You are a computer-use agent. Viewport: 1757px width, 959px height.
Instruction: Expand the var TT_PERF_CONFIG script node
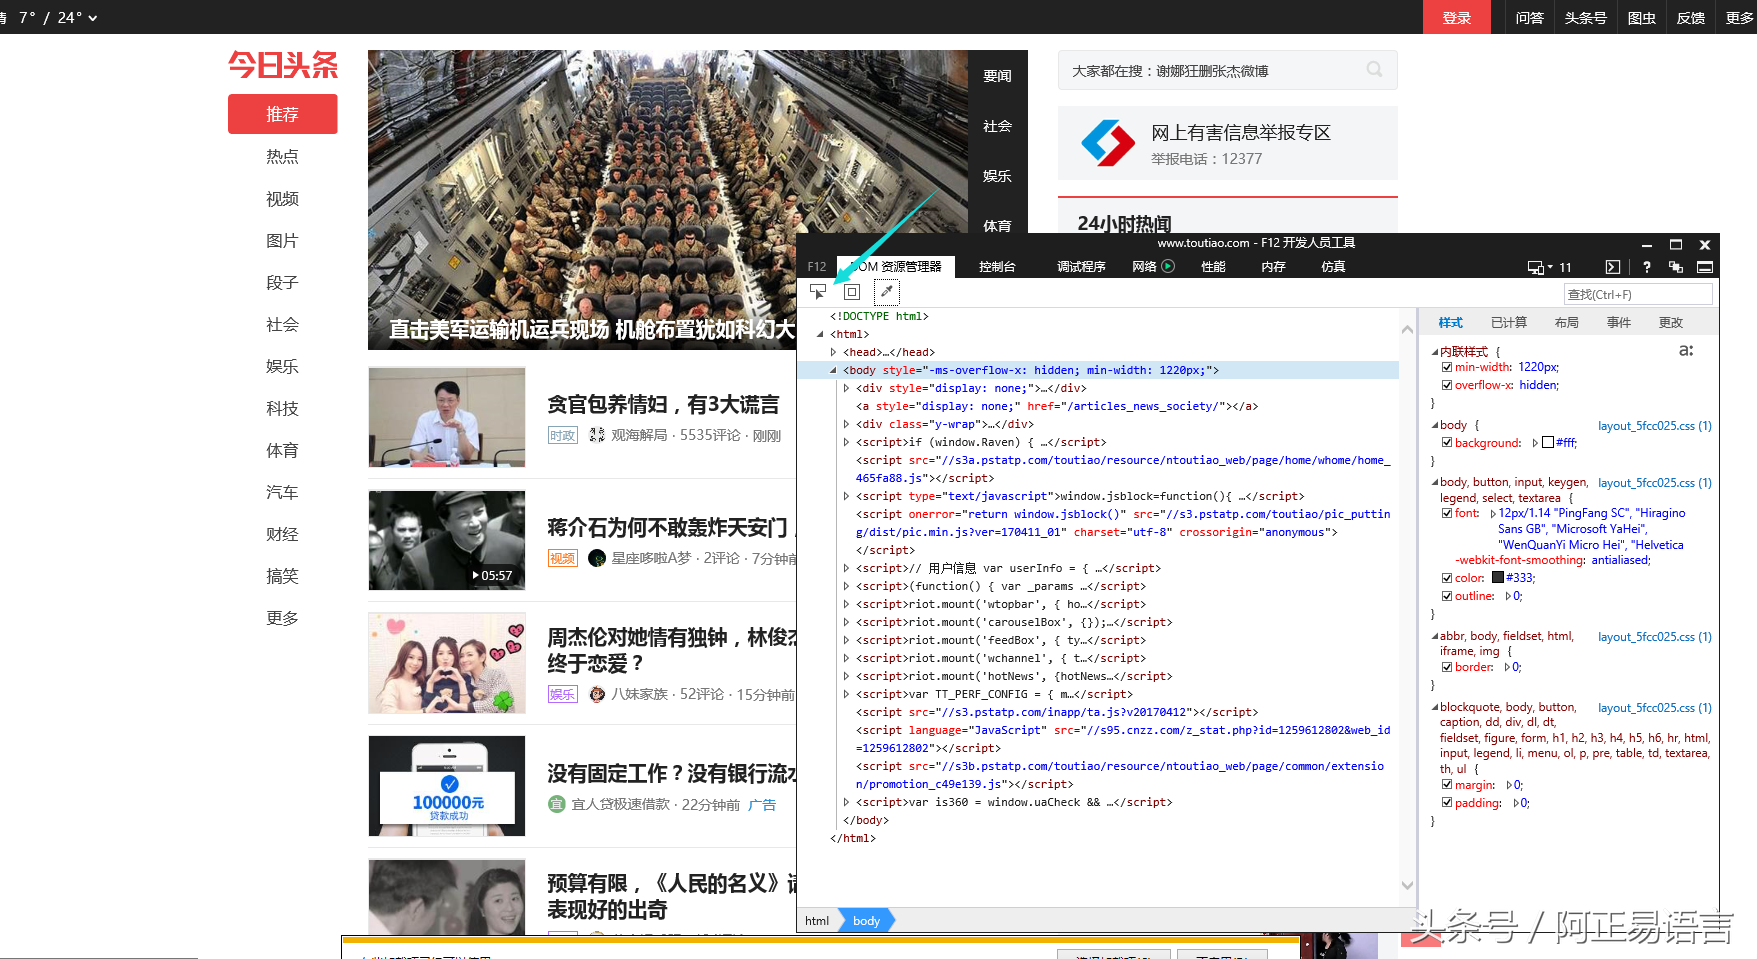click(x=846, y=694)
